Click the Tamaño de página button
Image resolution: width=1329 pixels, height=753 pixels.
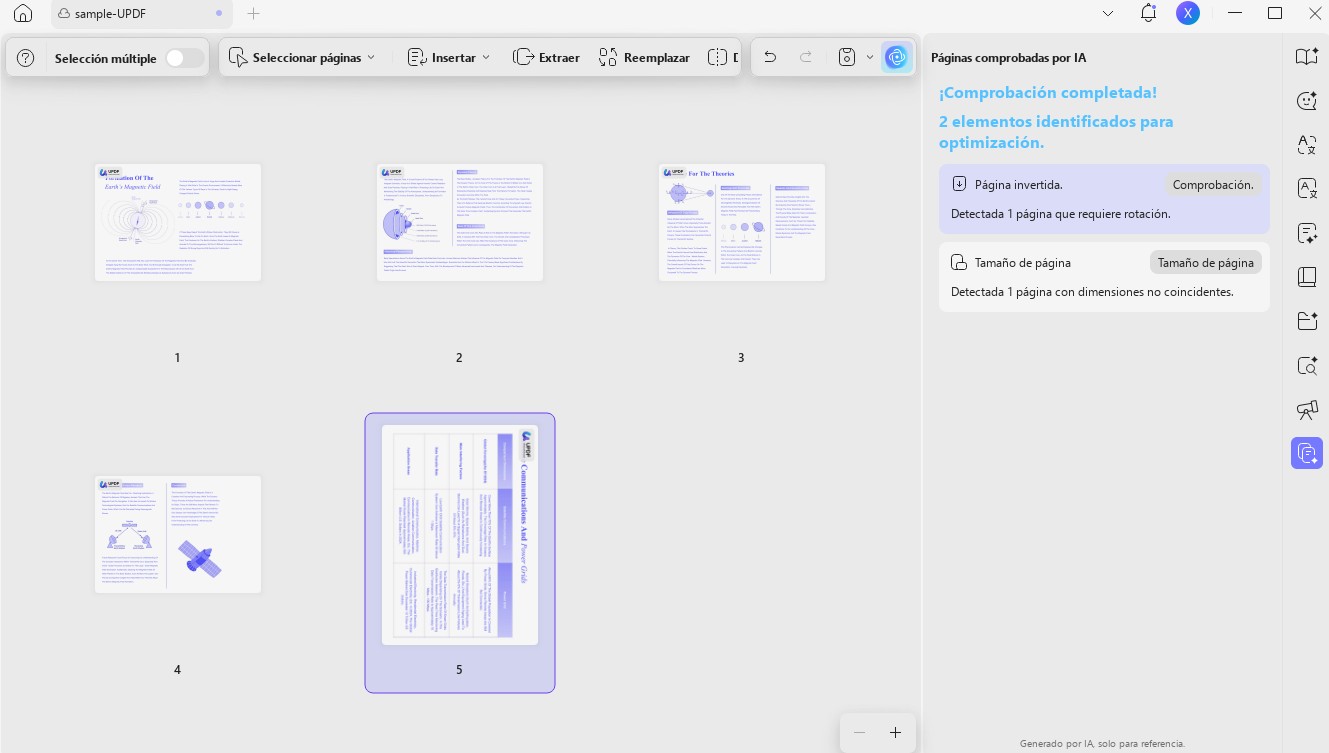(1205, 262)
